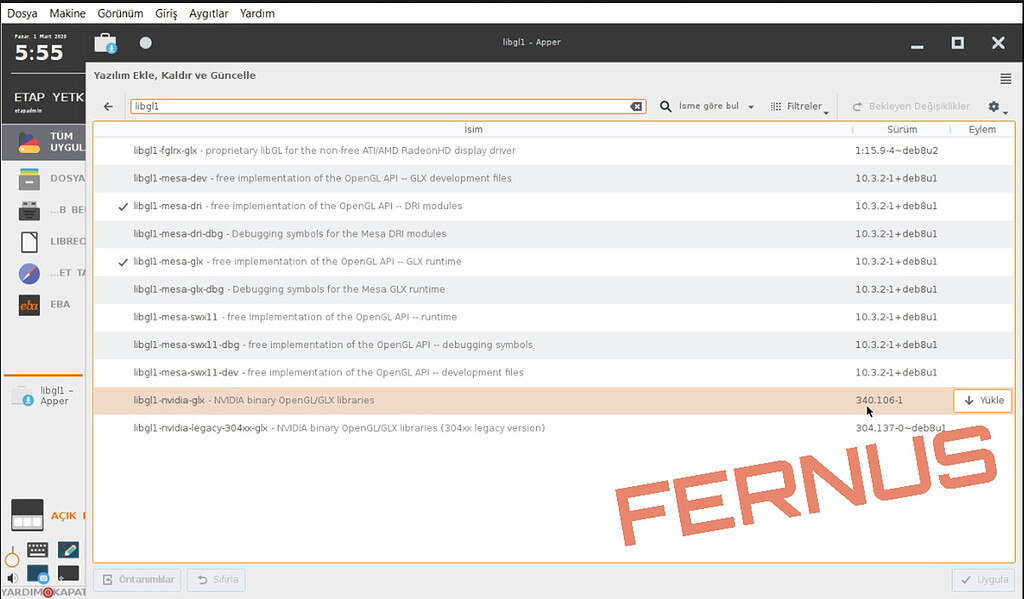Open the file manager icon in the sidebar
The image size is (1024, 599).
click(x=30, y=178)
